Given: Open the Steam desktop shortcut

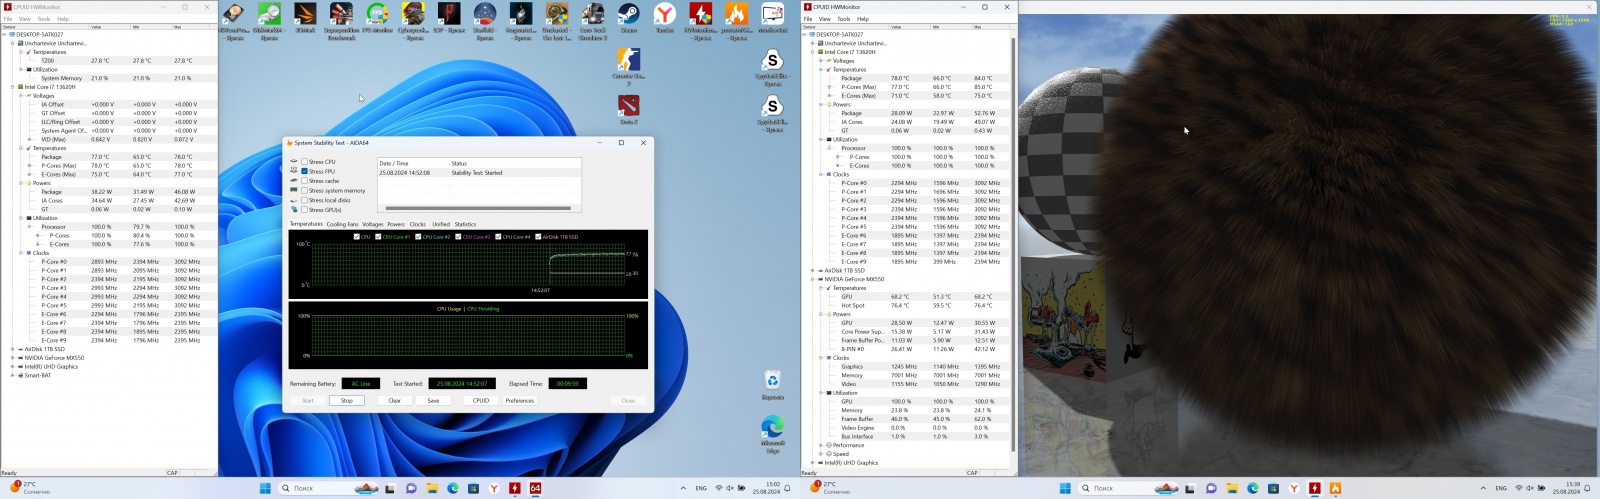Looking at the screenshot, I should click(x=629, y=15).
